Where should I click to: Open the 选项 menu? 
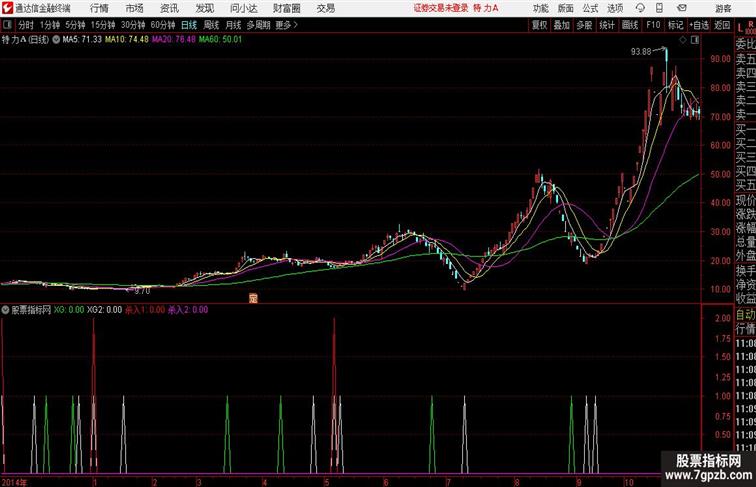(x=615, y=8)
